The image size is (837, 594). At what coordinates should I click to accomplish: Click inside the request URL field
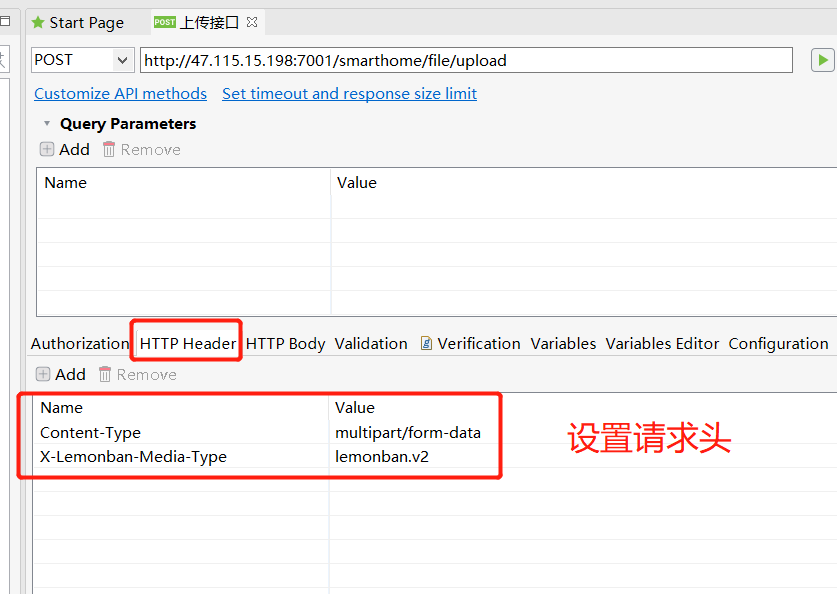466,59
